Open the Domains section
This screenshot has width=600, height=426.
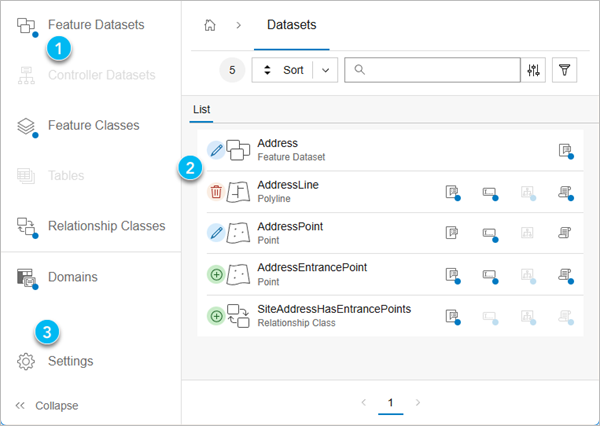73,276
